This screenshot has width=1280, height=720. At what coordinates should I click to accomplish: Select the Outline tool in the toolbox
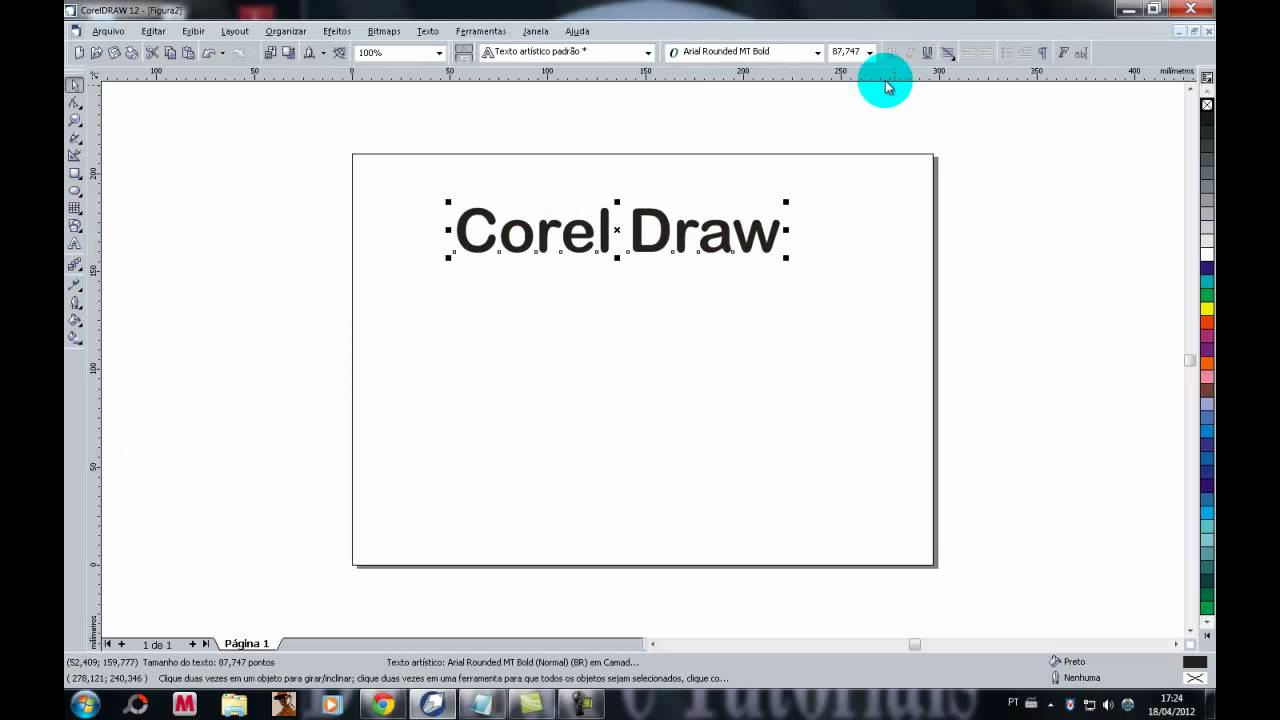[x=75, y=302]
